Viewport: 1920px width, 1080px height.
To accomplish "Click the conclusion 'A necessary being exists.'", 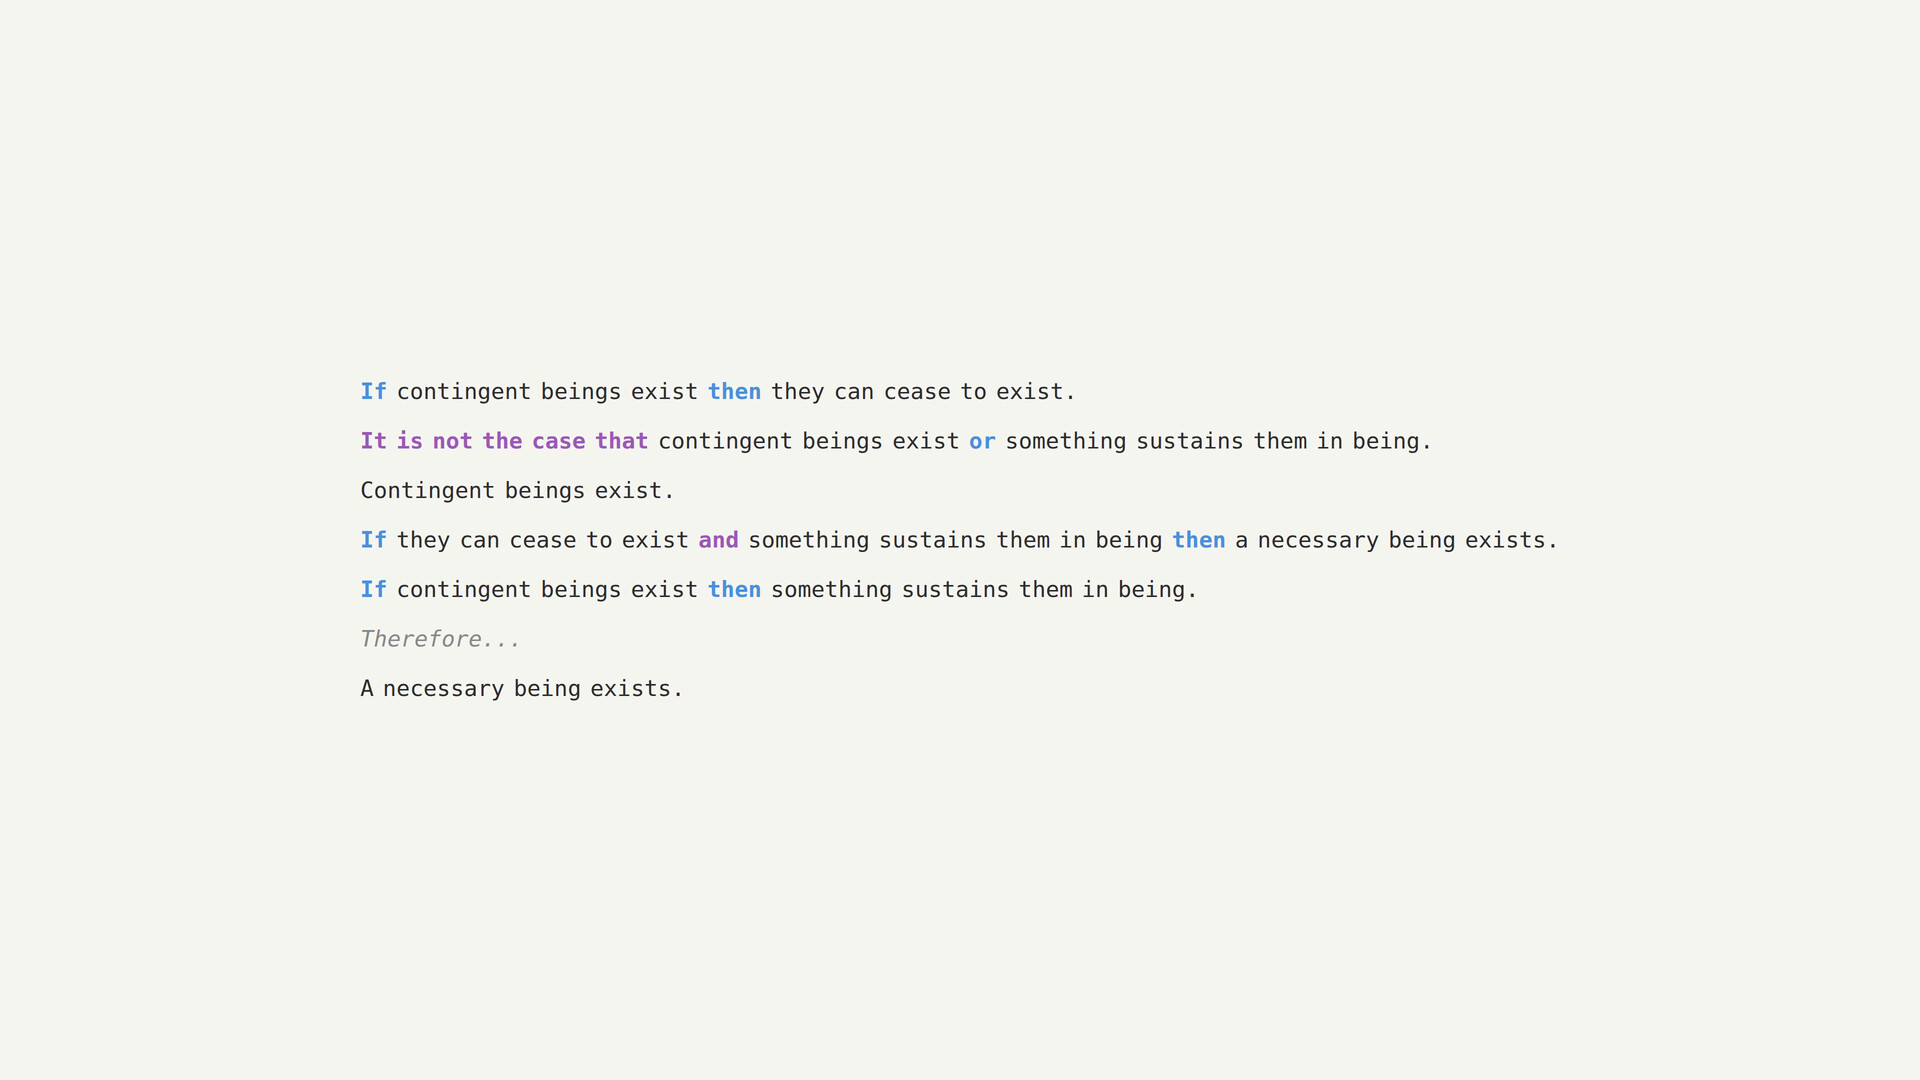I will point(521,689).
